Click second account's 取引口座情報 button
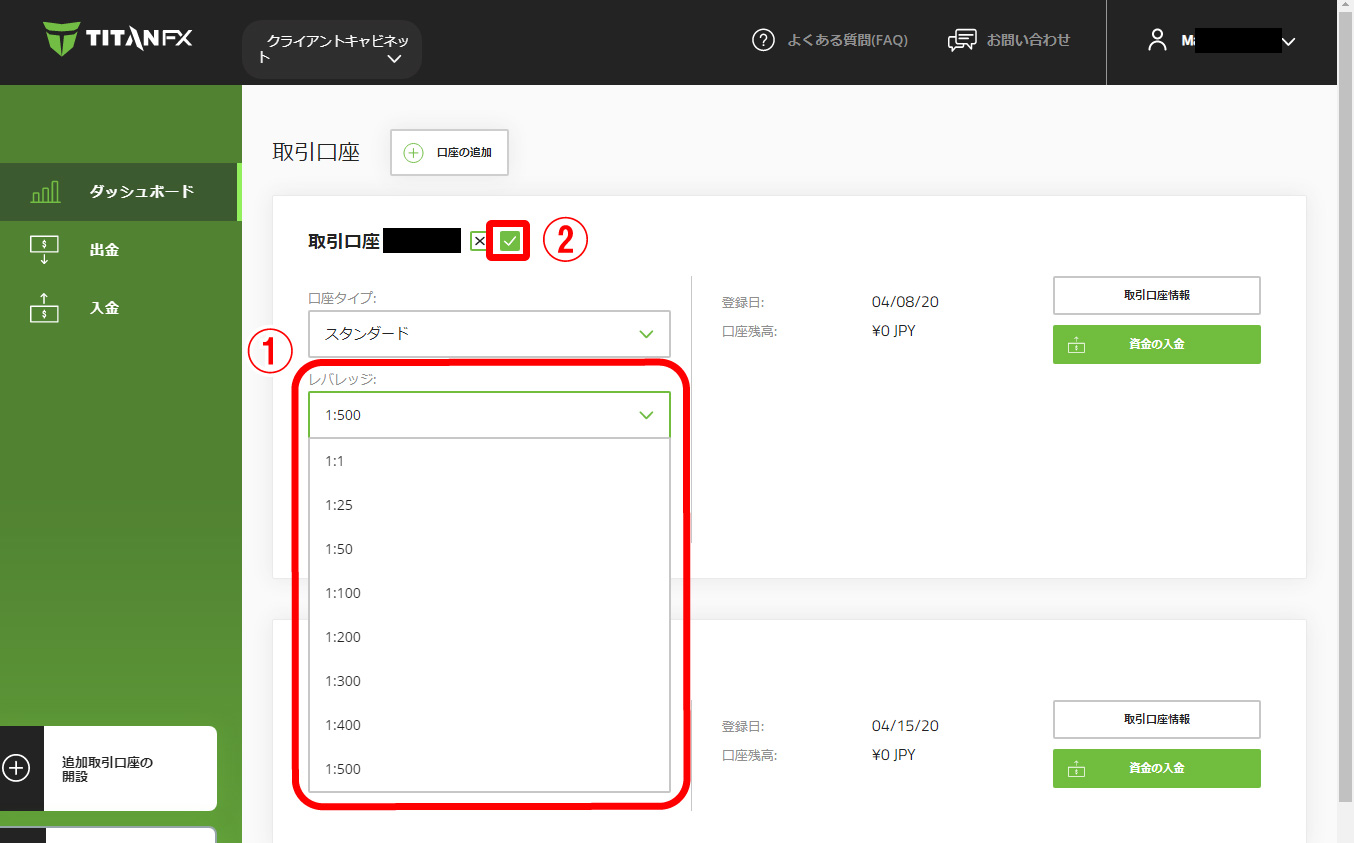 pos(1156,720)
